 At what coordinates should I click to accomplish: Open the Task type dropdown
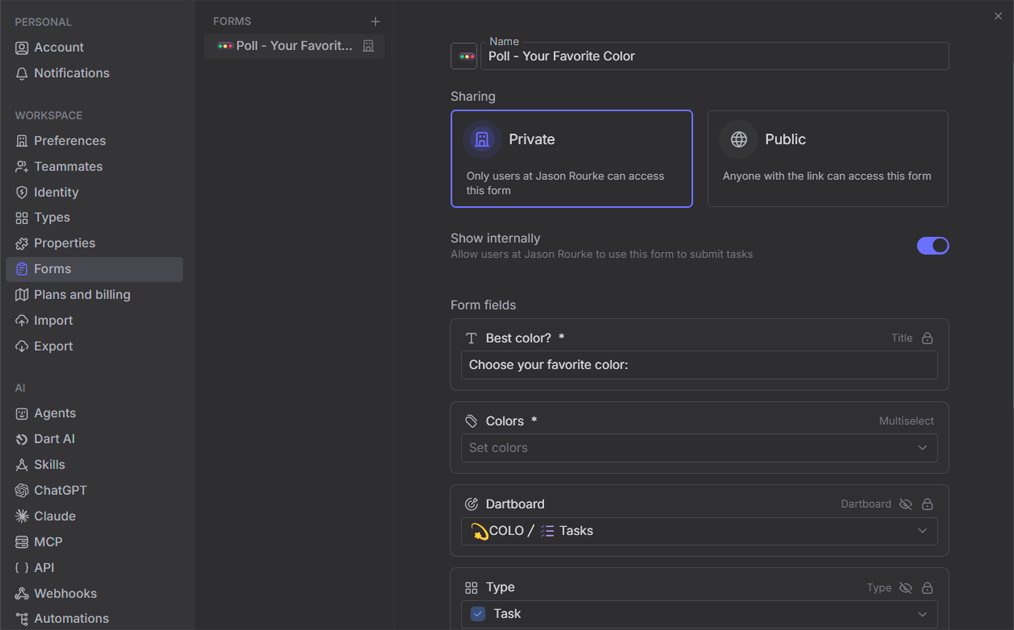(x=699, y=614)
